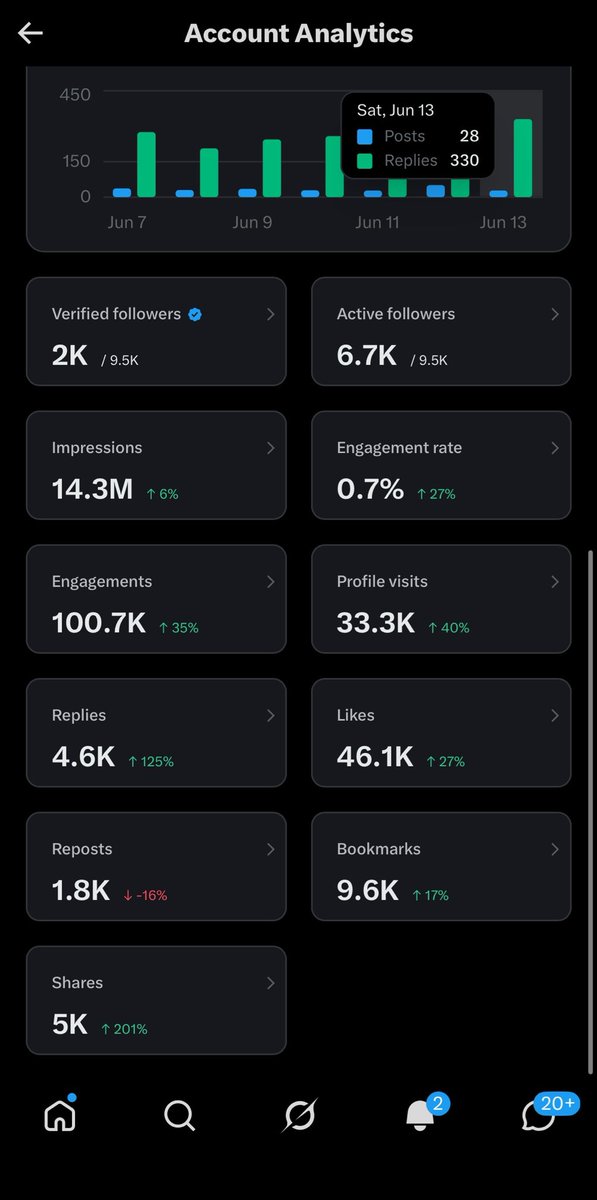Click the green Replies legend square
The width and height of the screenshot is (597, 1200).
point(365,160)
